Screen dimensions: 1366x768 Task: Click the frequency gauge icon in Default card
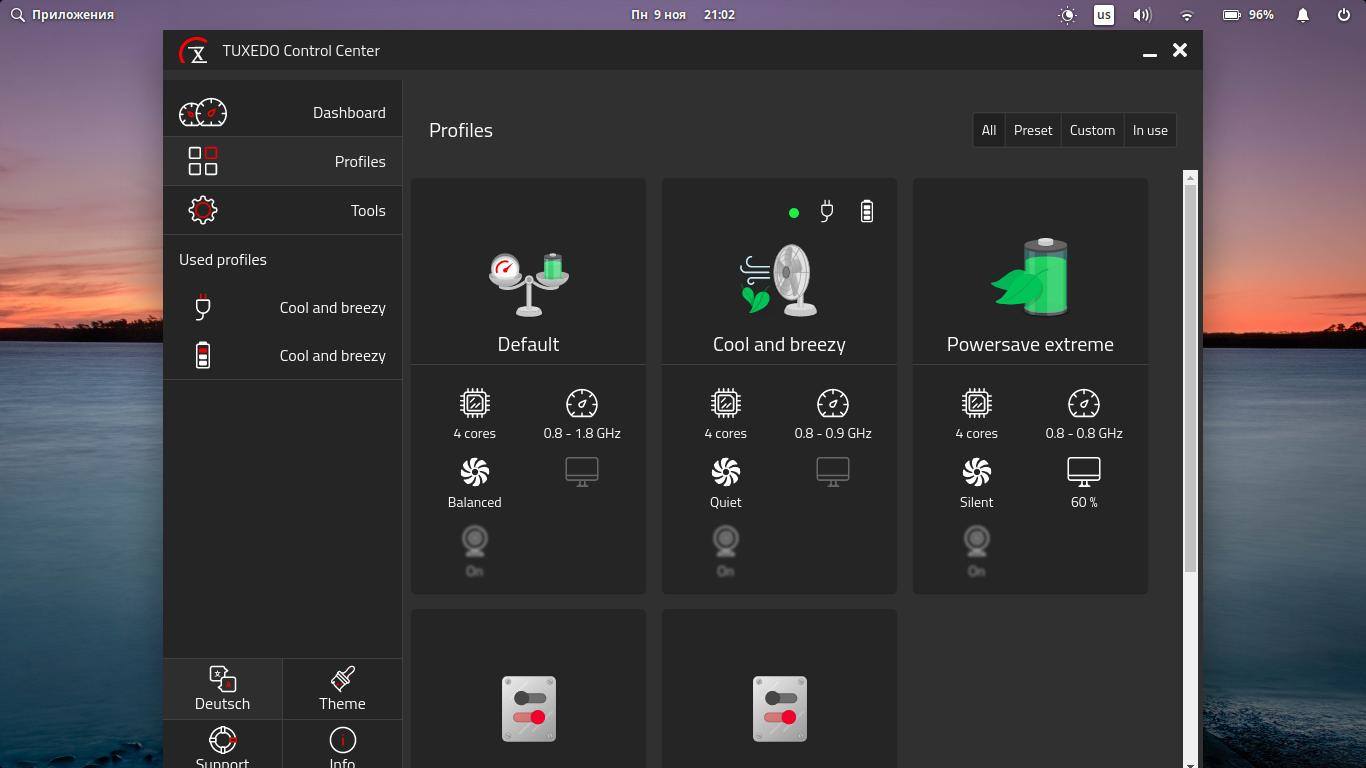click(582, 403)
